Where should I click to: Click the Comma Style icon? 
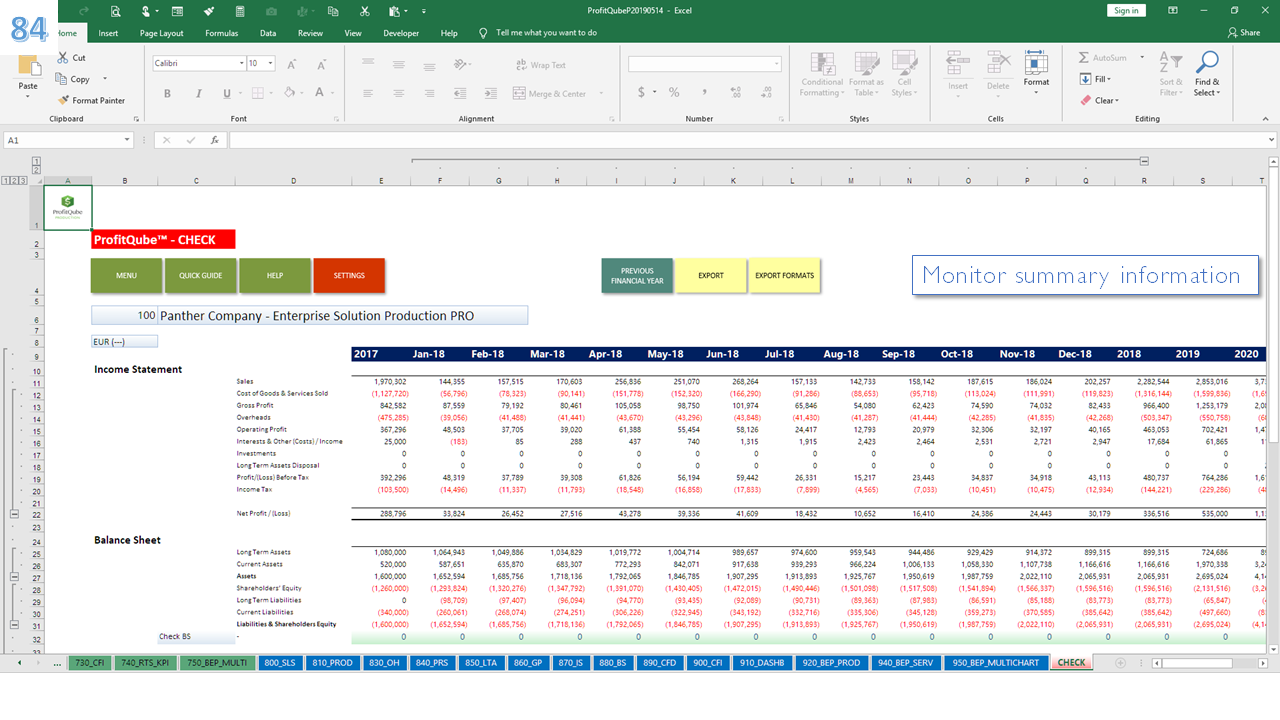click(x=704, y=92)
